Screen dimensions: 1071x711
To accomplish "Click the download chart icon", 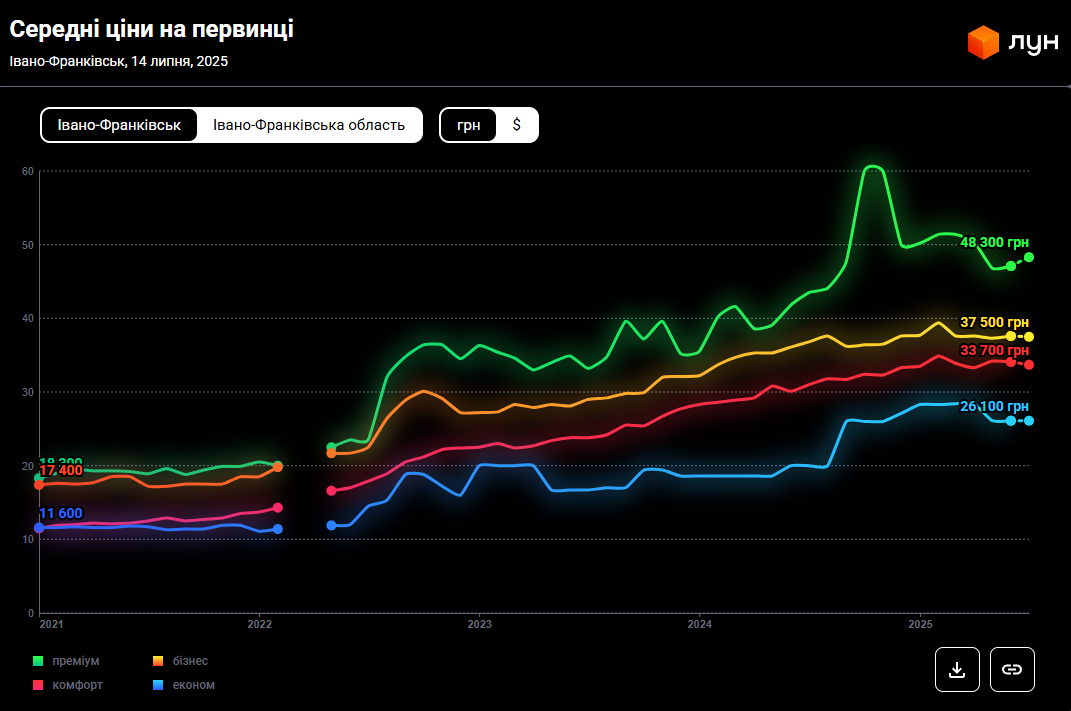I will click(957, 669).
